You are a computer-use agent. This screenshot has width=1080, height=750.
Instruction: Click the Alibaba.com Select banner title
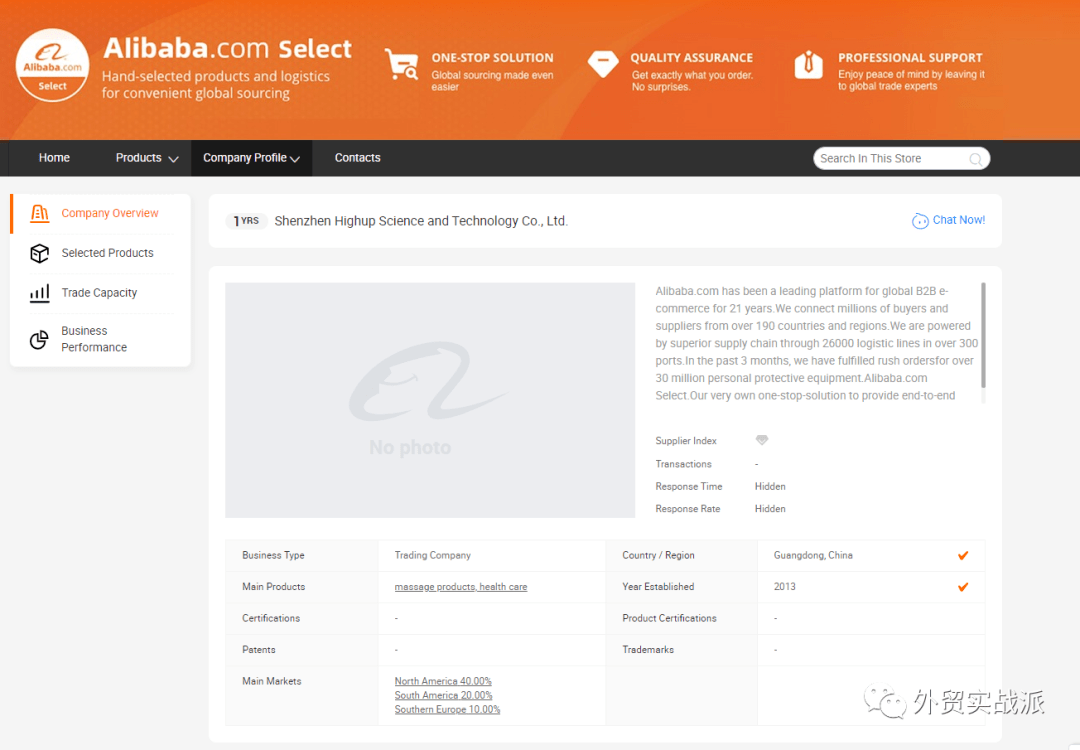pos(227,49)
